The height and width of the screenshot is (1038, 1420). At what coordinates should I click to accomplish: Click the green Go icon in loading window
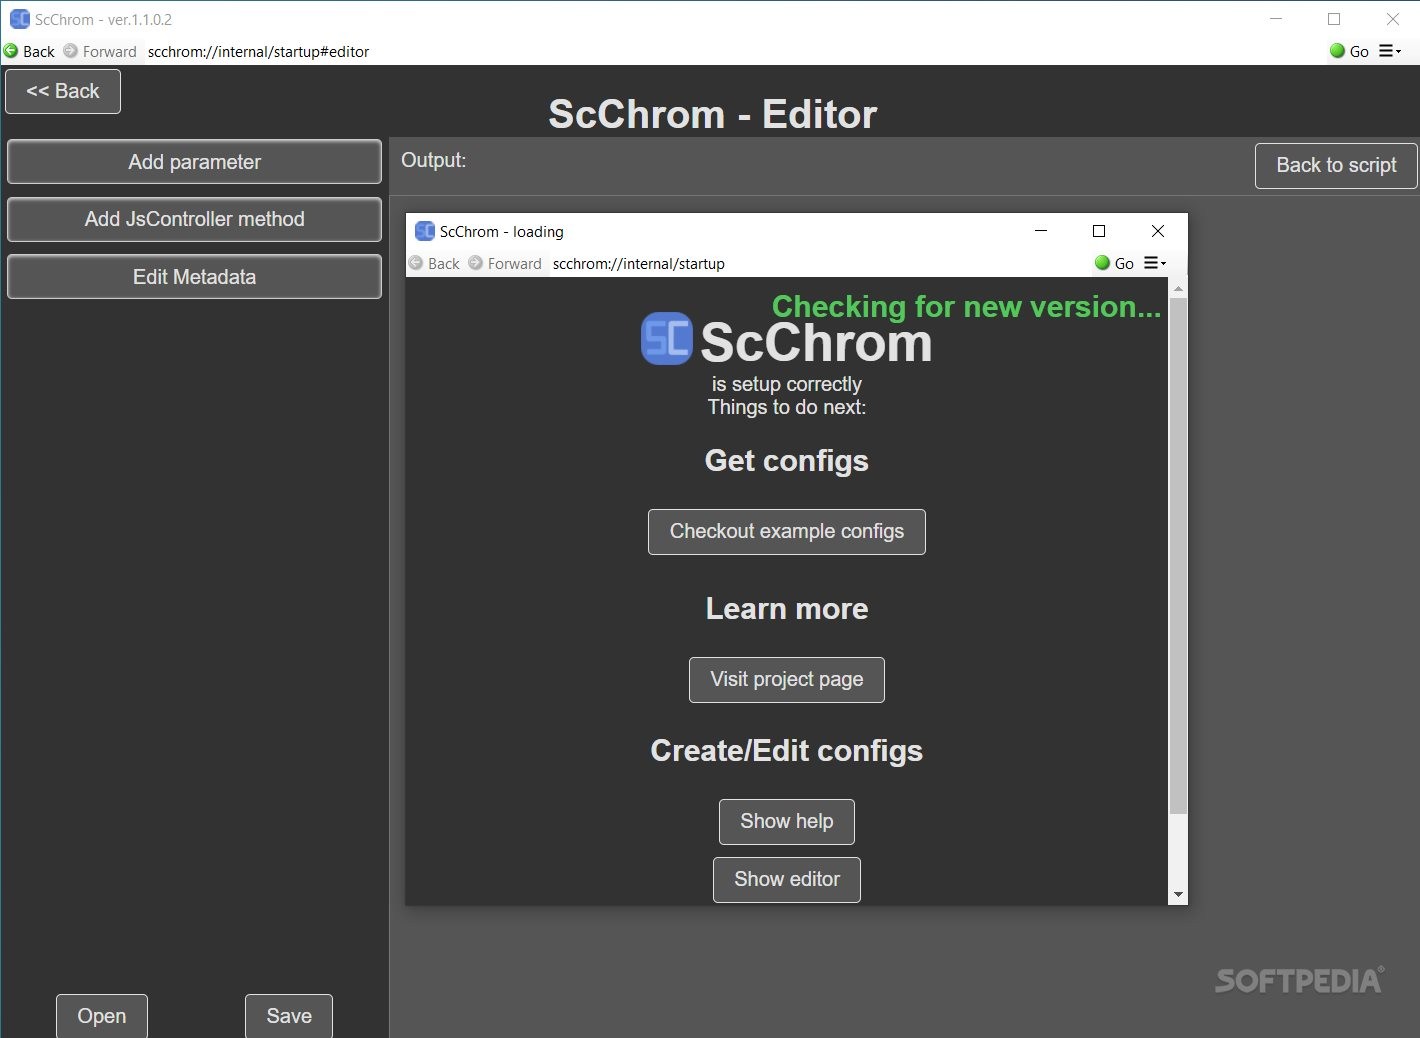(1102, 263)
